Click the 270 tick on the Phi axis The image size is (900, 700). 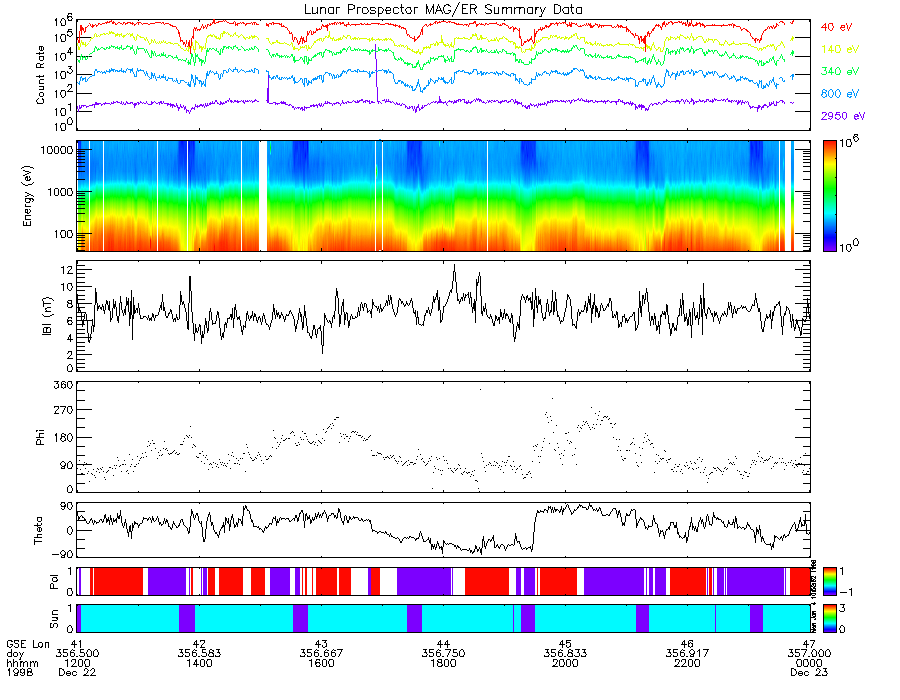pos(63,410)
